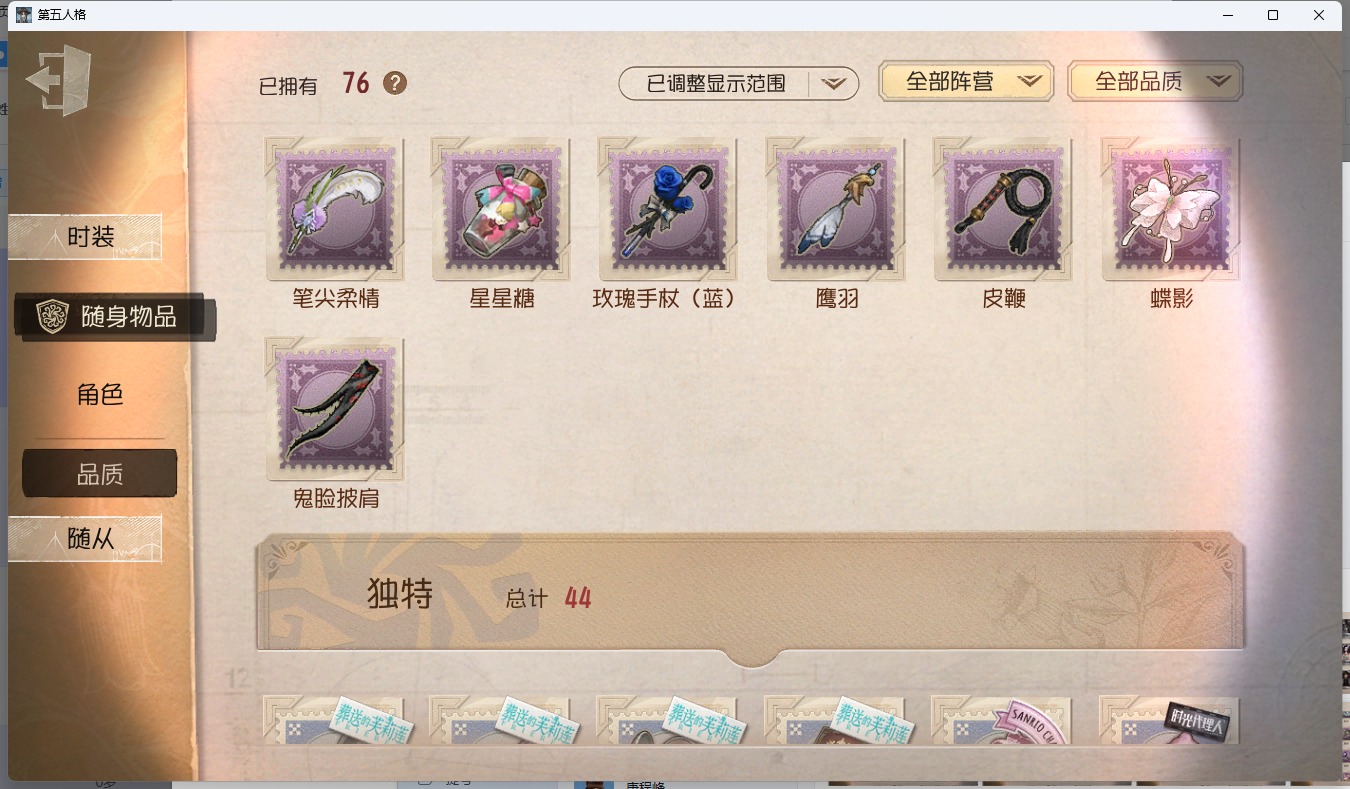Open the 全部品质 quality filter
Image resolution: width=1350 pixels, height=789 pixels.
(x=1156, y=82)
